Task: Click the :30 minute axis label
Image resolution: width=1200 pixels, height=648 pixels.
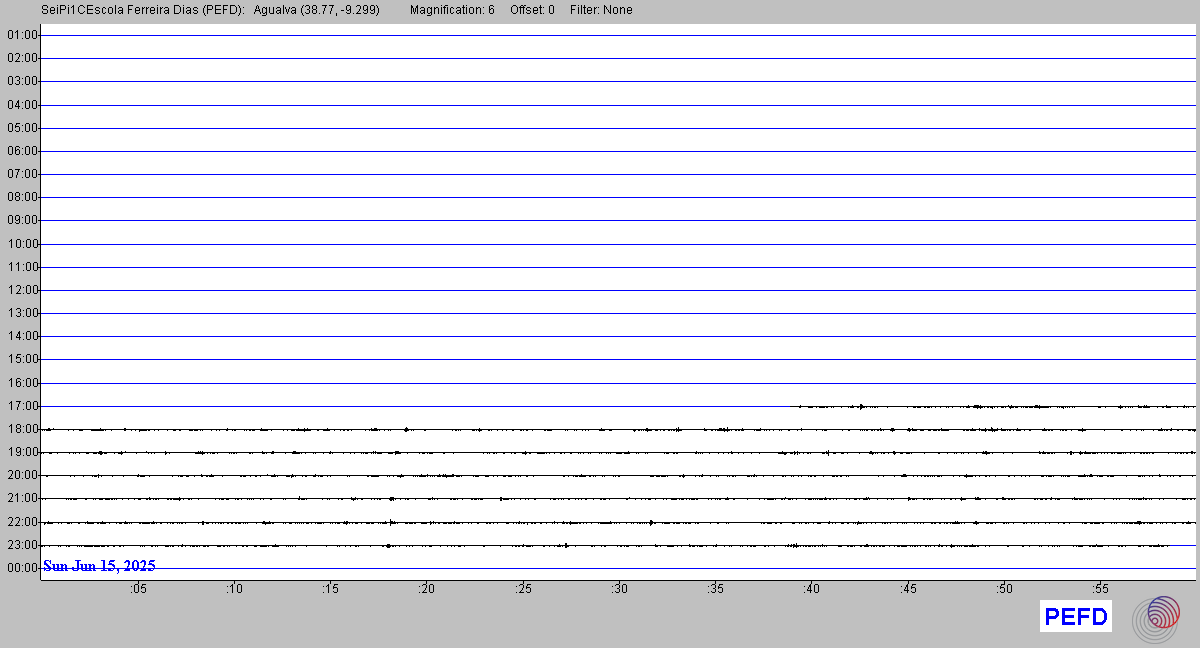Action: pos(619,589)
